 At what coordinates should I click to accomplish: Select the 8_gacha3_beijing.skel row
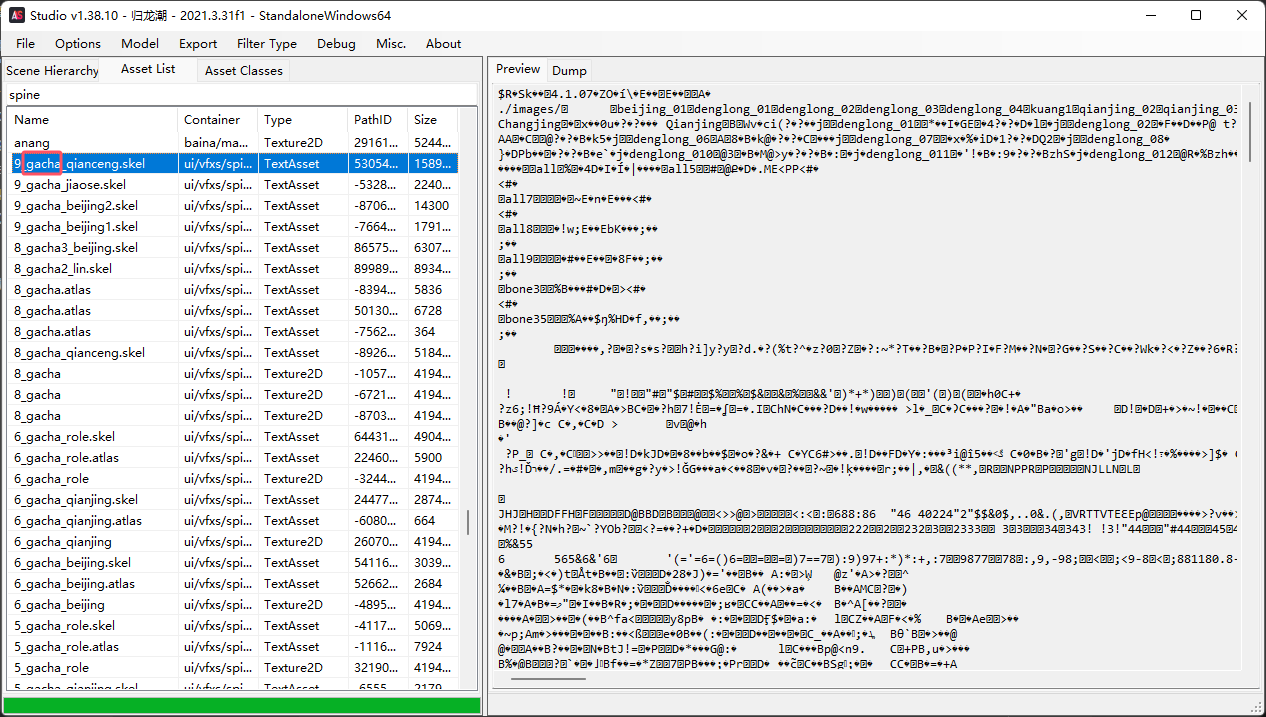(234, 247)
